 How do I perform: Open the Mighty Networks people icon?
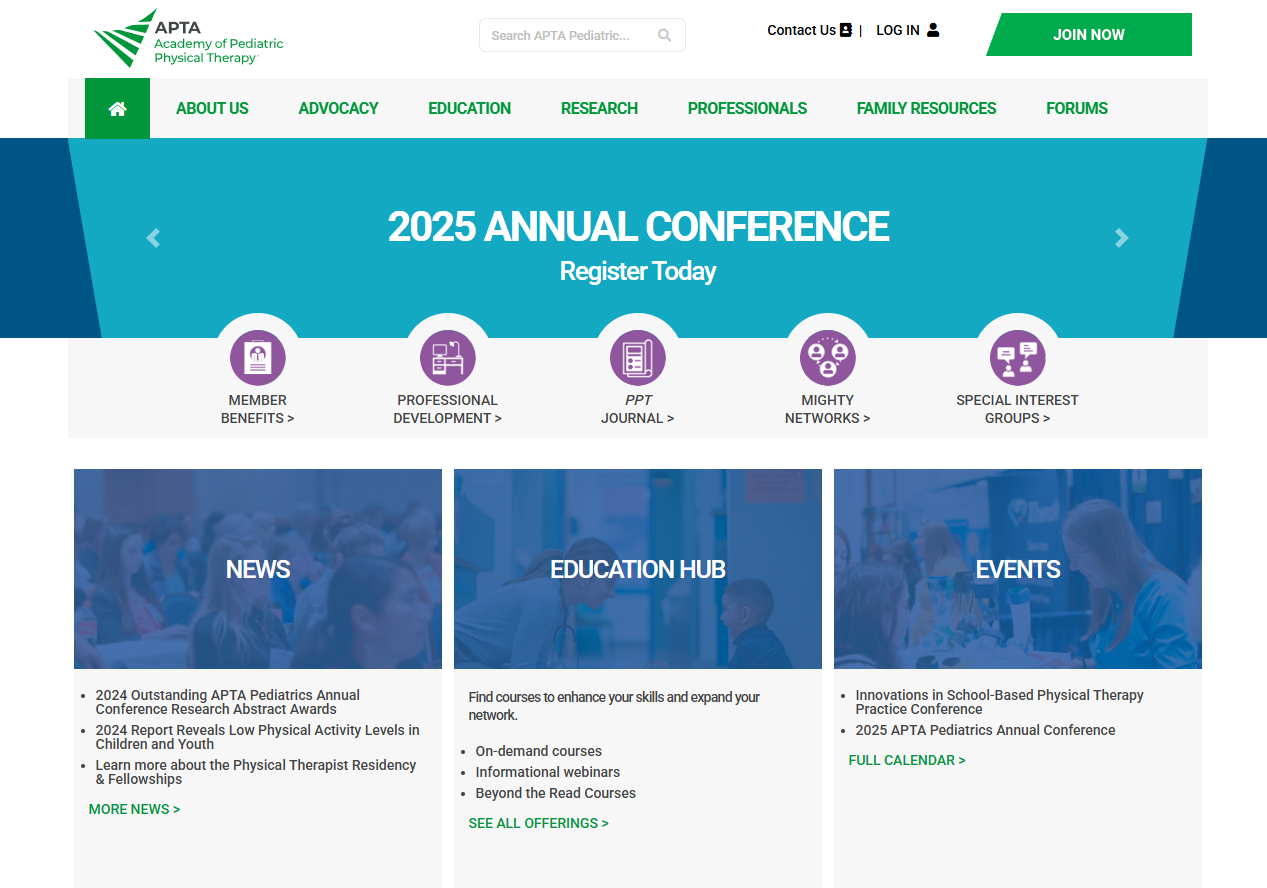pyautogui.click(x=828, y=358)
